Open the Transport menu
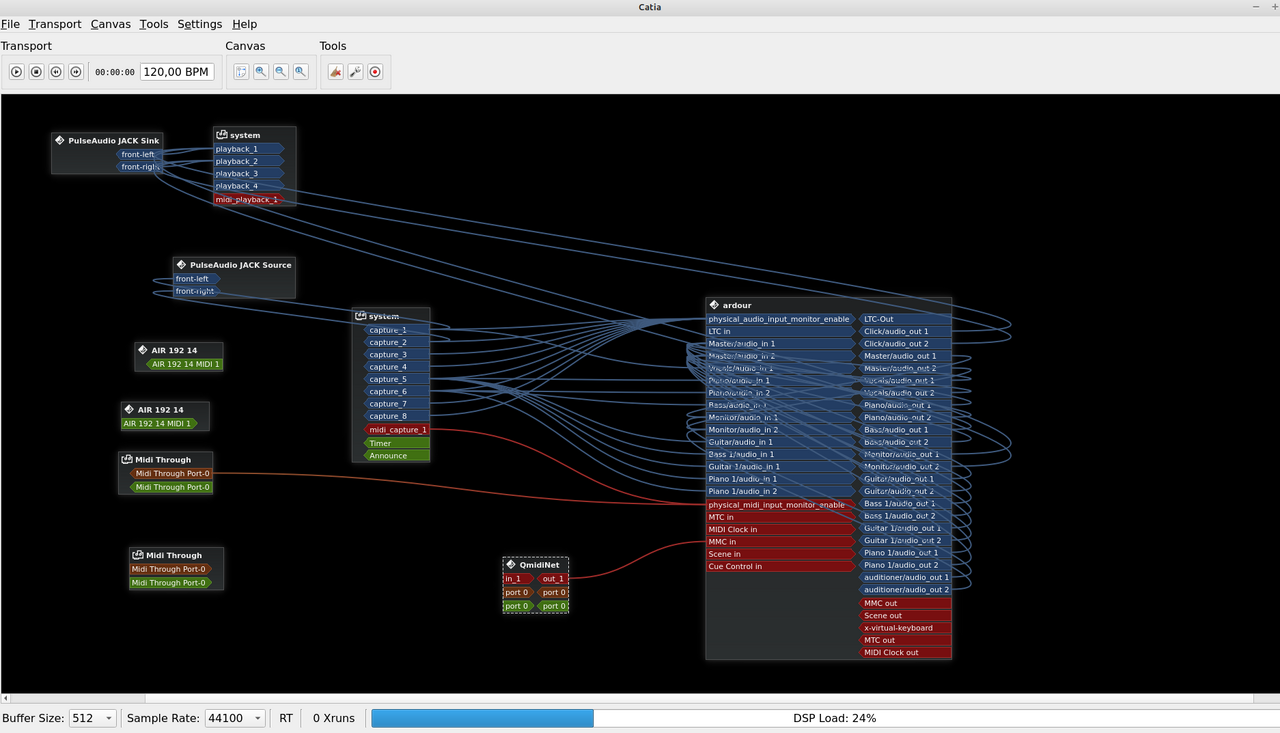The image size is (1280, 733). [55, 24]
